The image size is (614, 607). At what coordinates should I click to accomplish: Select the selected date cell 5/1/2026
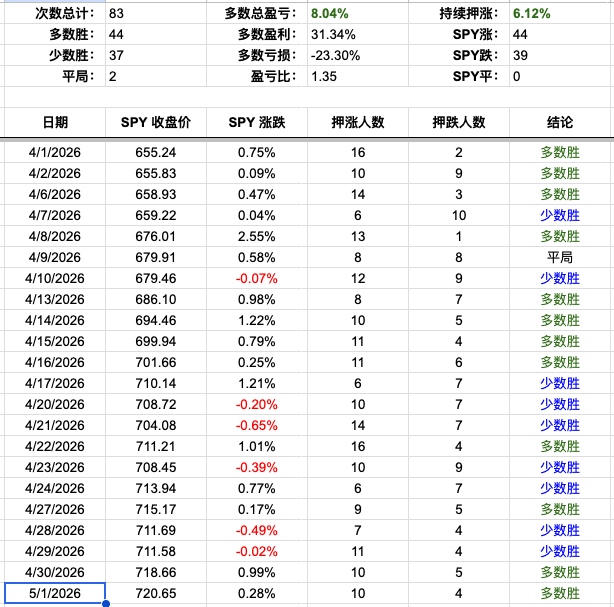[x=55, y=593]
